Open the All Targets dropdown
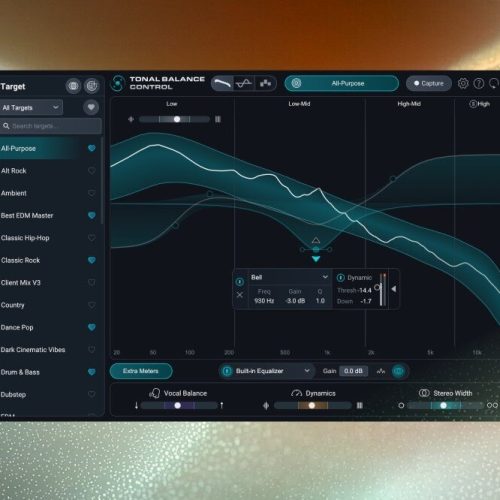The width and height of the screenshot is (500, 500). tap(31, 107)
